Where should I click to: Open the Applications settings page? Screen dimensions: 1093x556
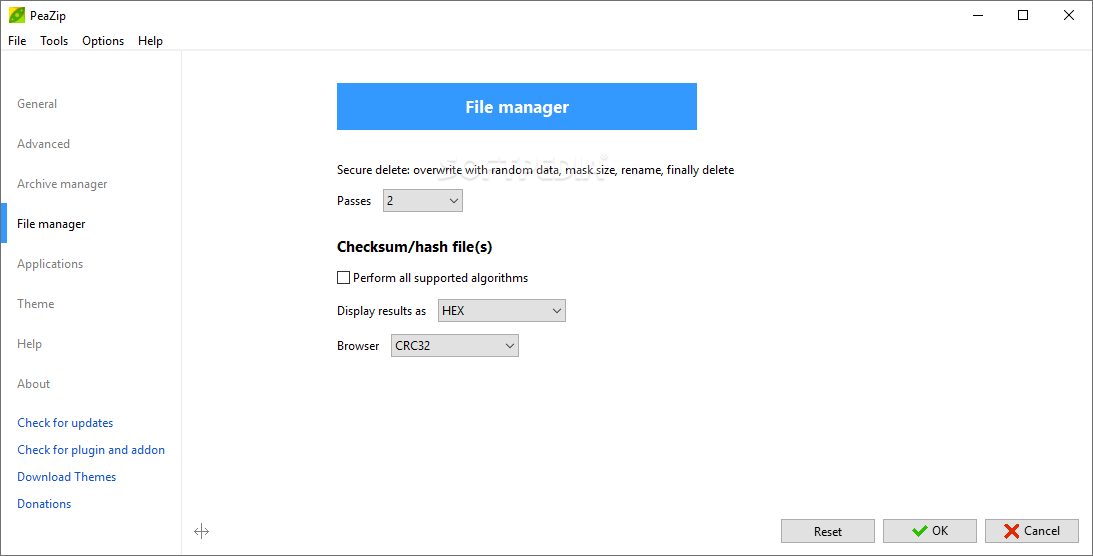coord(49,263)
